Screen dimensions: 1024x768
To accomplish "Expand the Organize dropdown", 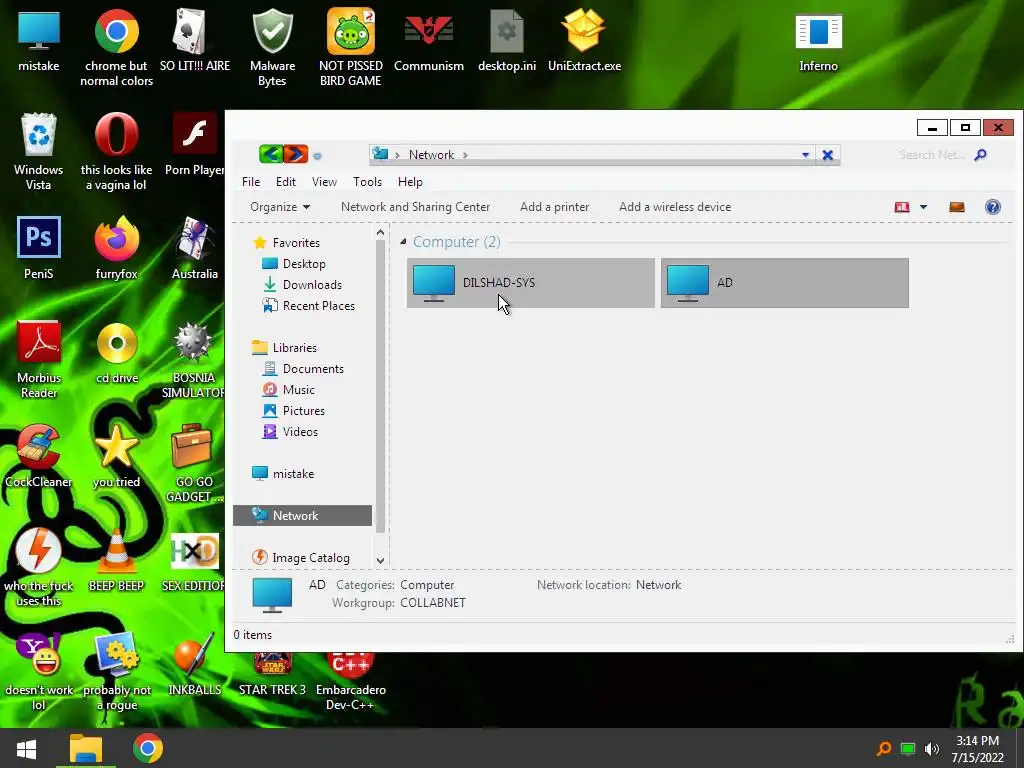I will click(x=280, y=207).
